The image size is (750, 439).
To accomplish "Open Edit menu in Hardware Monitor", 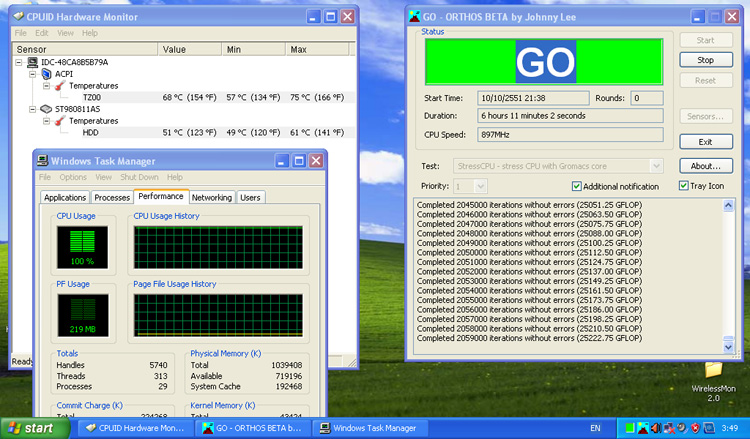I will pyautogui.click(x=42, y=33).
